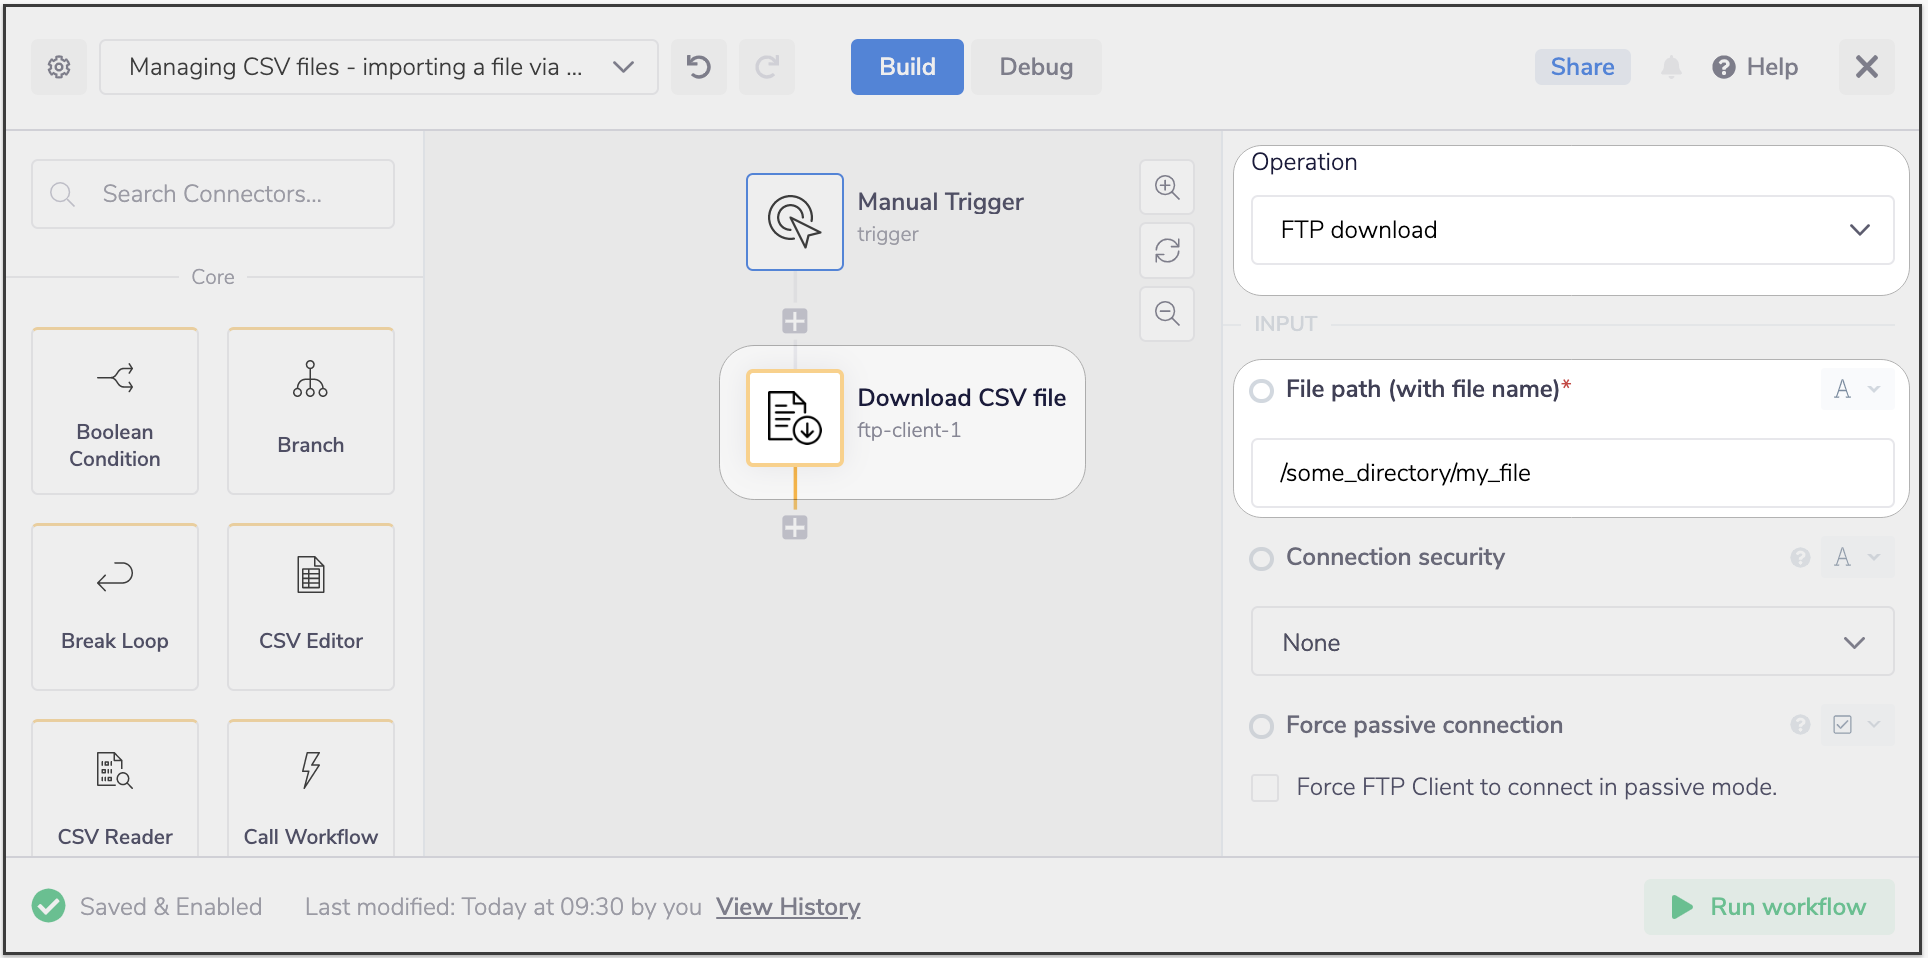Select the Manual Trigger step icon

tap(795, 222)
